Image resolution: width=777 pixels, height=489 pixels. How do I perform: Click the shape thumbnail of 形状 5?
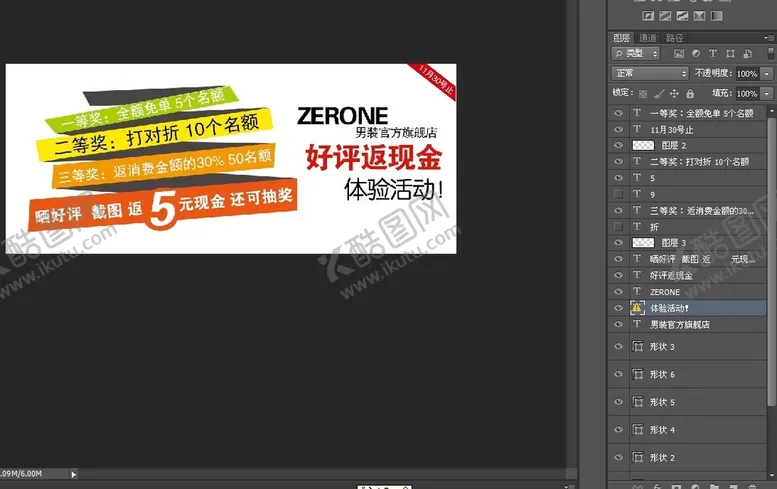638,402
